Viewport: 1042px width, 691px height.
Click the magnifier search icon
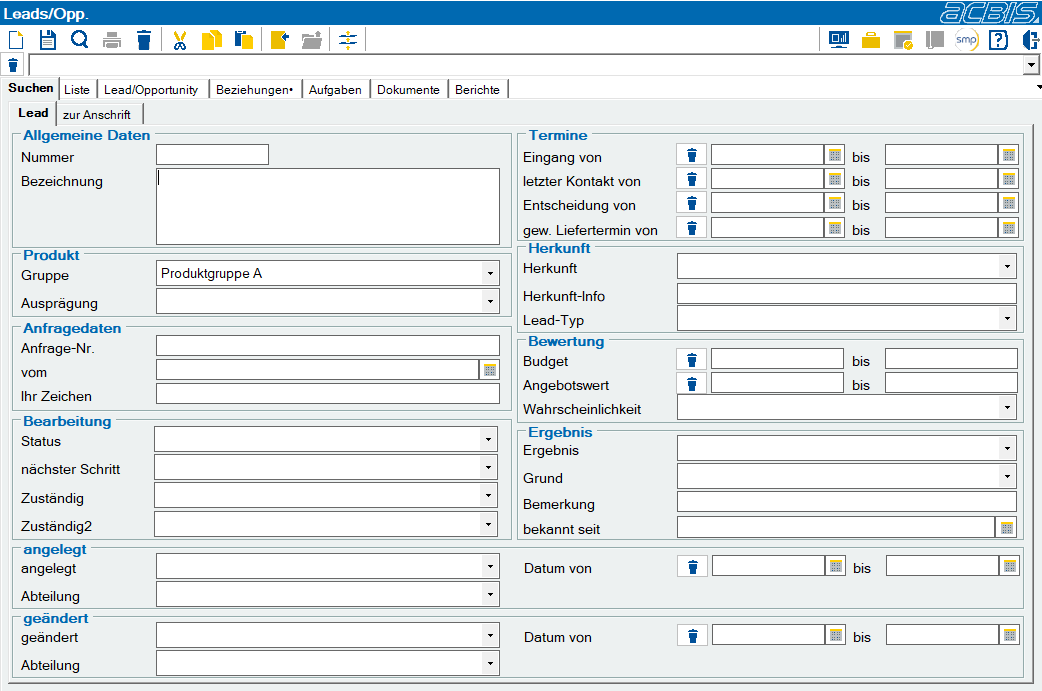click(x=80, y=40)
